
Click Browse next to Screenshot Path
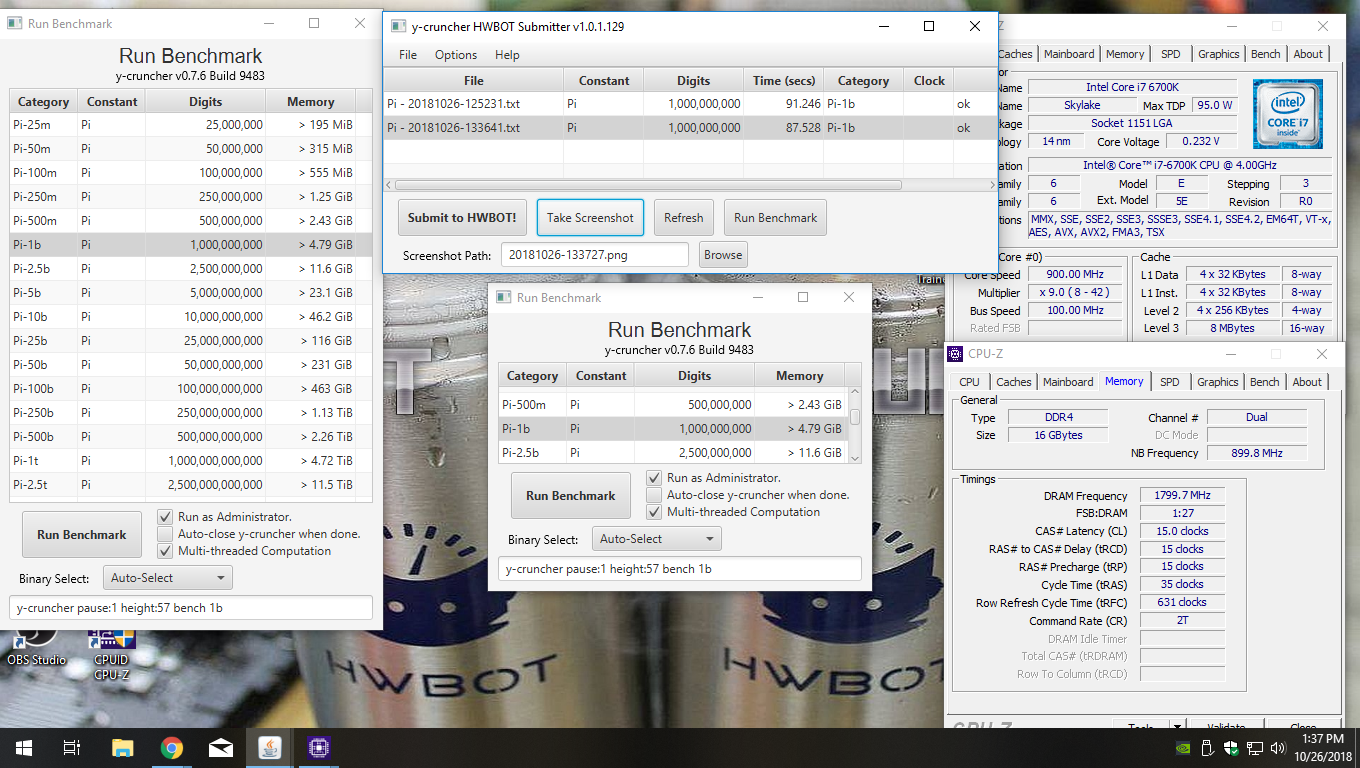coord(723,255)
